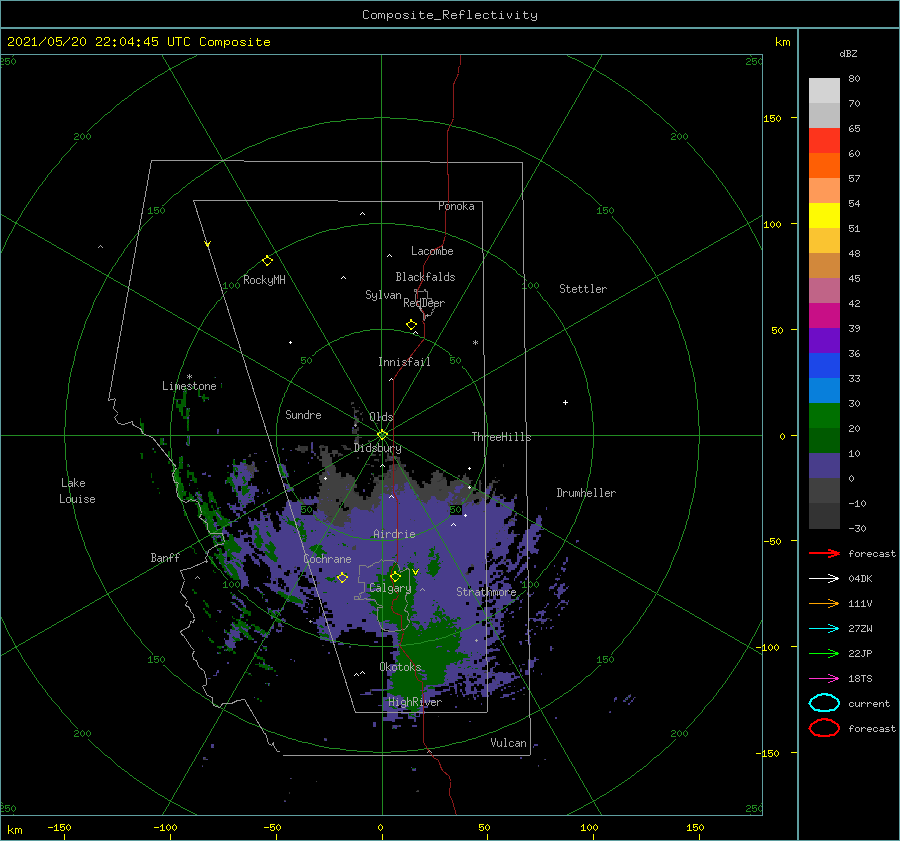Click the Calgary city label
The height and width of the screenshot is (841, 900).
[390, 588]
